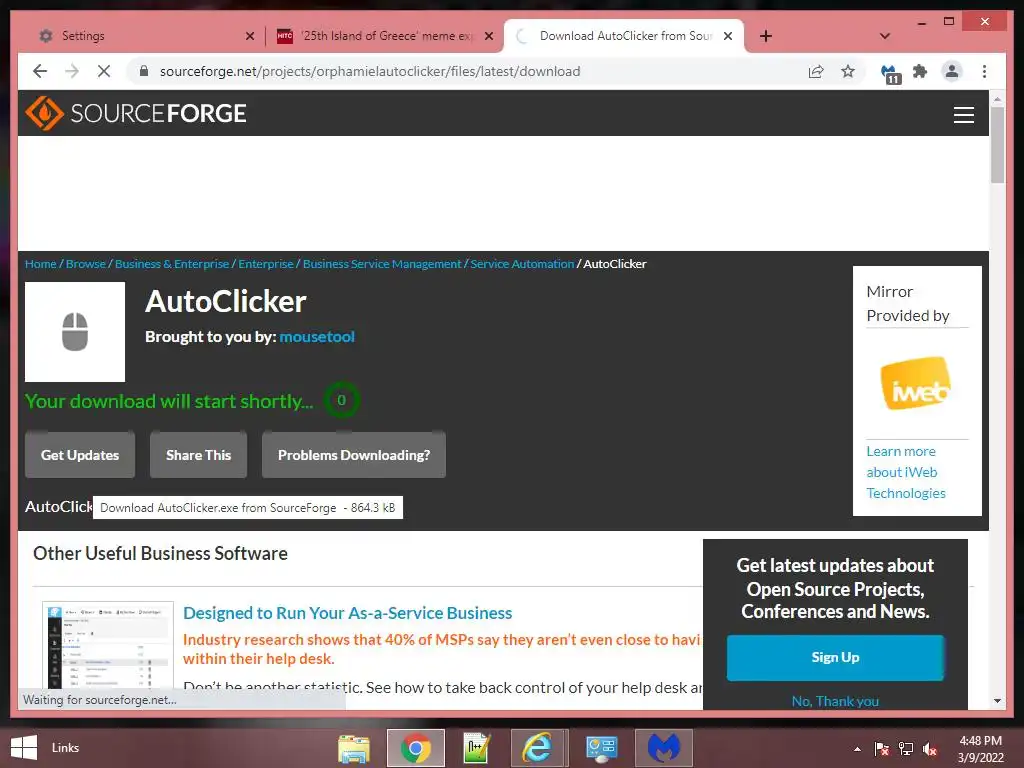Image resolution: width=1024 pixels, height=768 pixels.
Task: Click the page scrollbar thumb
Action: tap(997, 145)
